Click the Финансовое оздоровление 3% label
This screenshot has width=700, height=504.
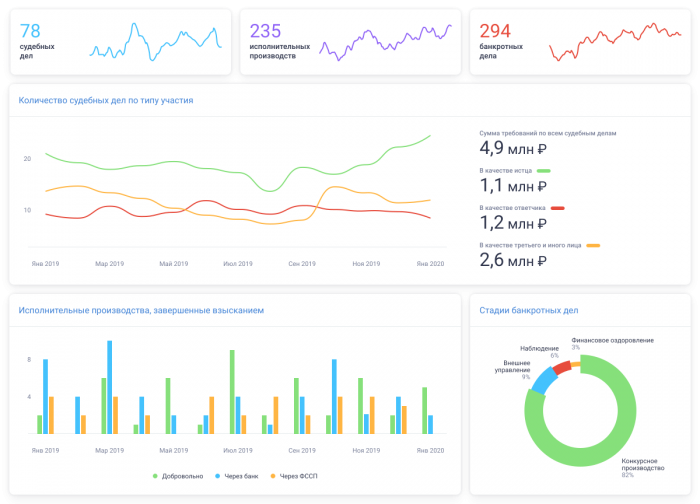(x=612, y=342)
